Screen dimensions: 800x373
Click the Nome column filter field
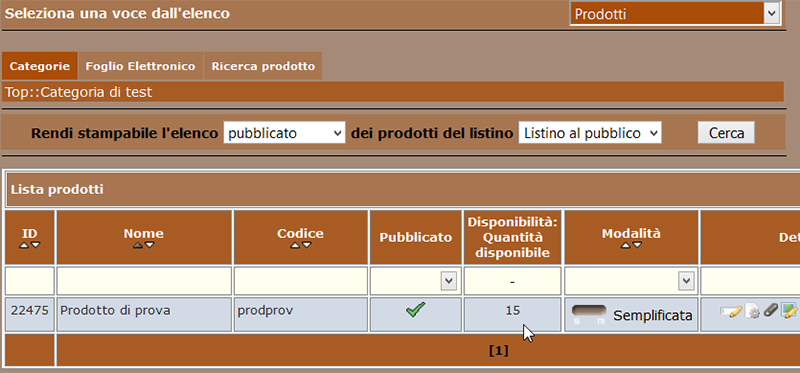[144, 281]
